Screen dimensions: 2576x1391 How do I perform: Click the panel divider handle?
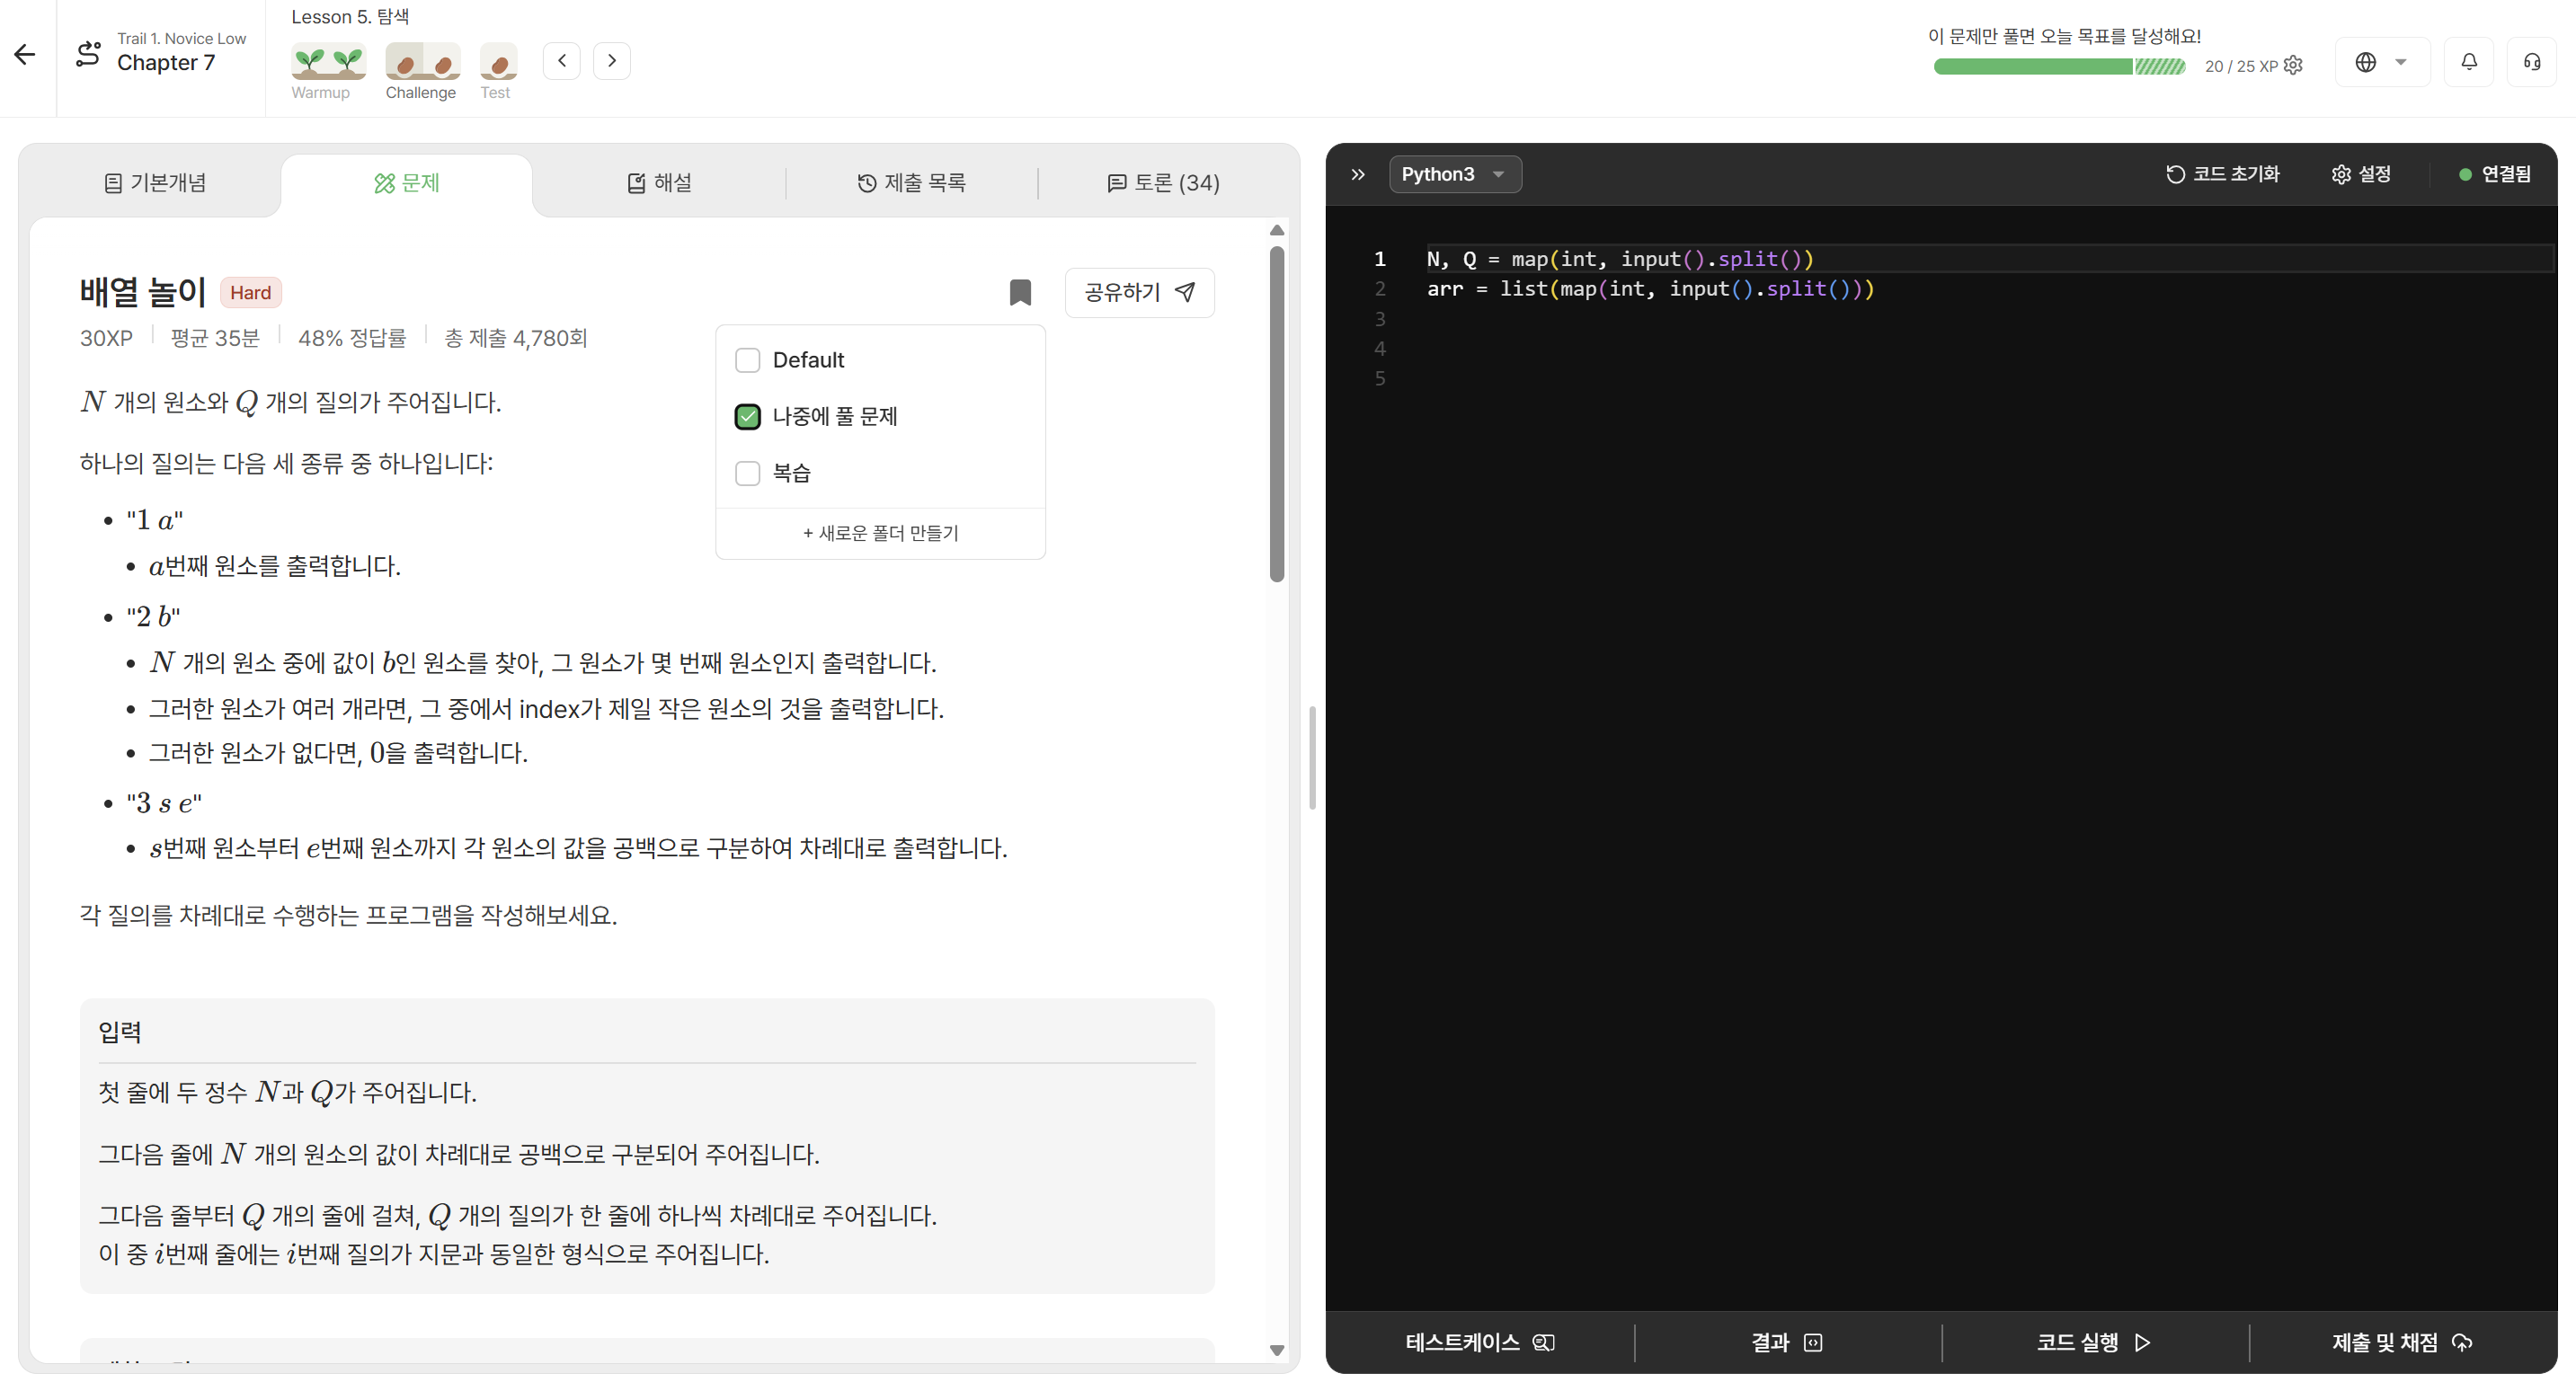pos(1312,757)
